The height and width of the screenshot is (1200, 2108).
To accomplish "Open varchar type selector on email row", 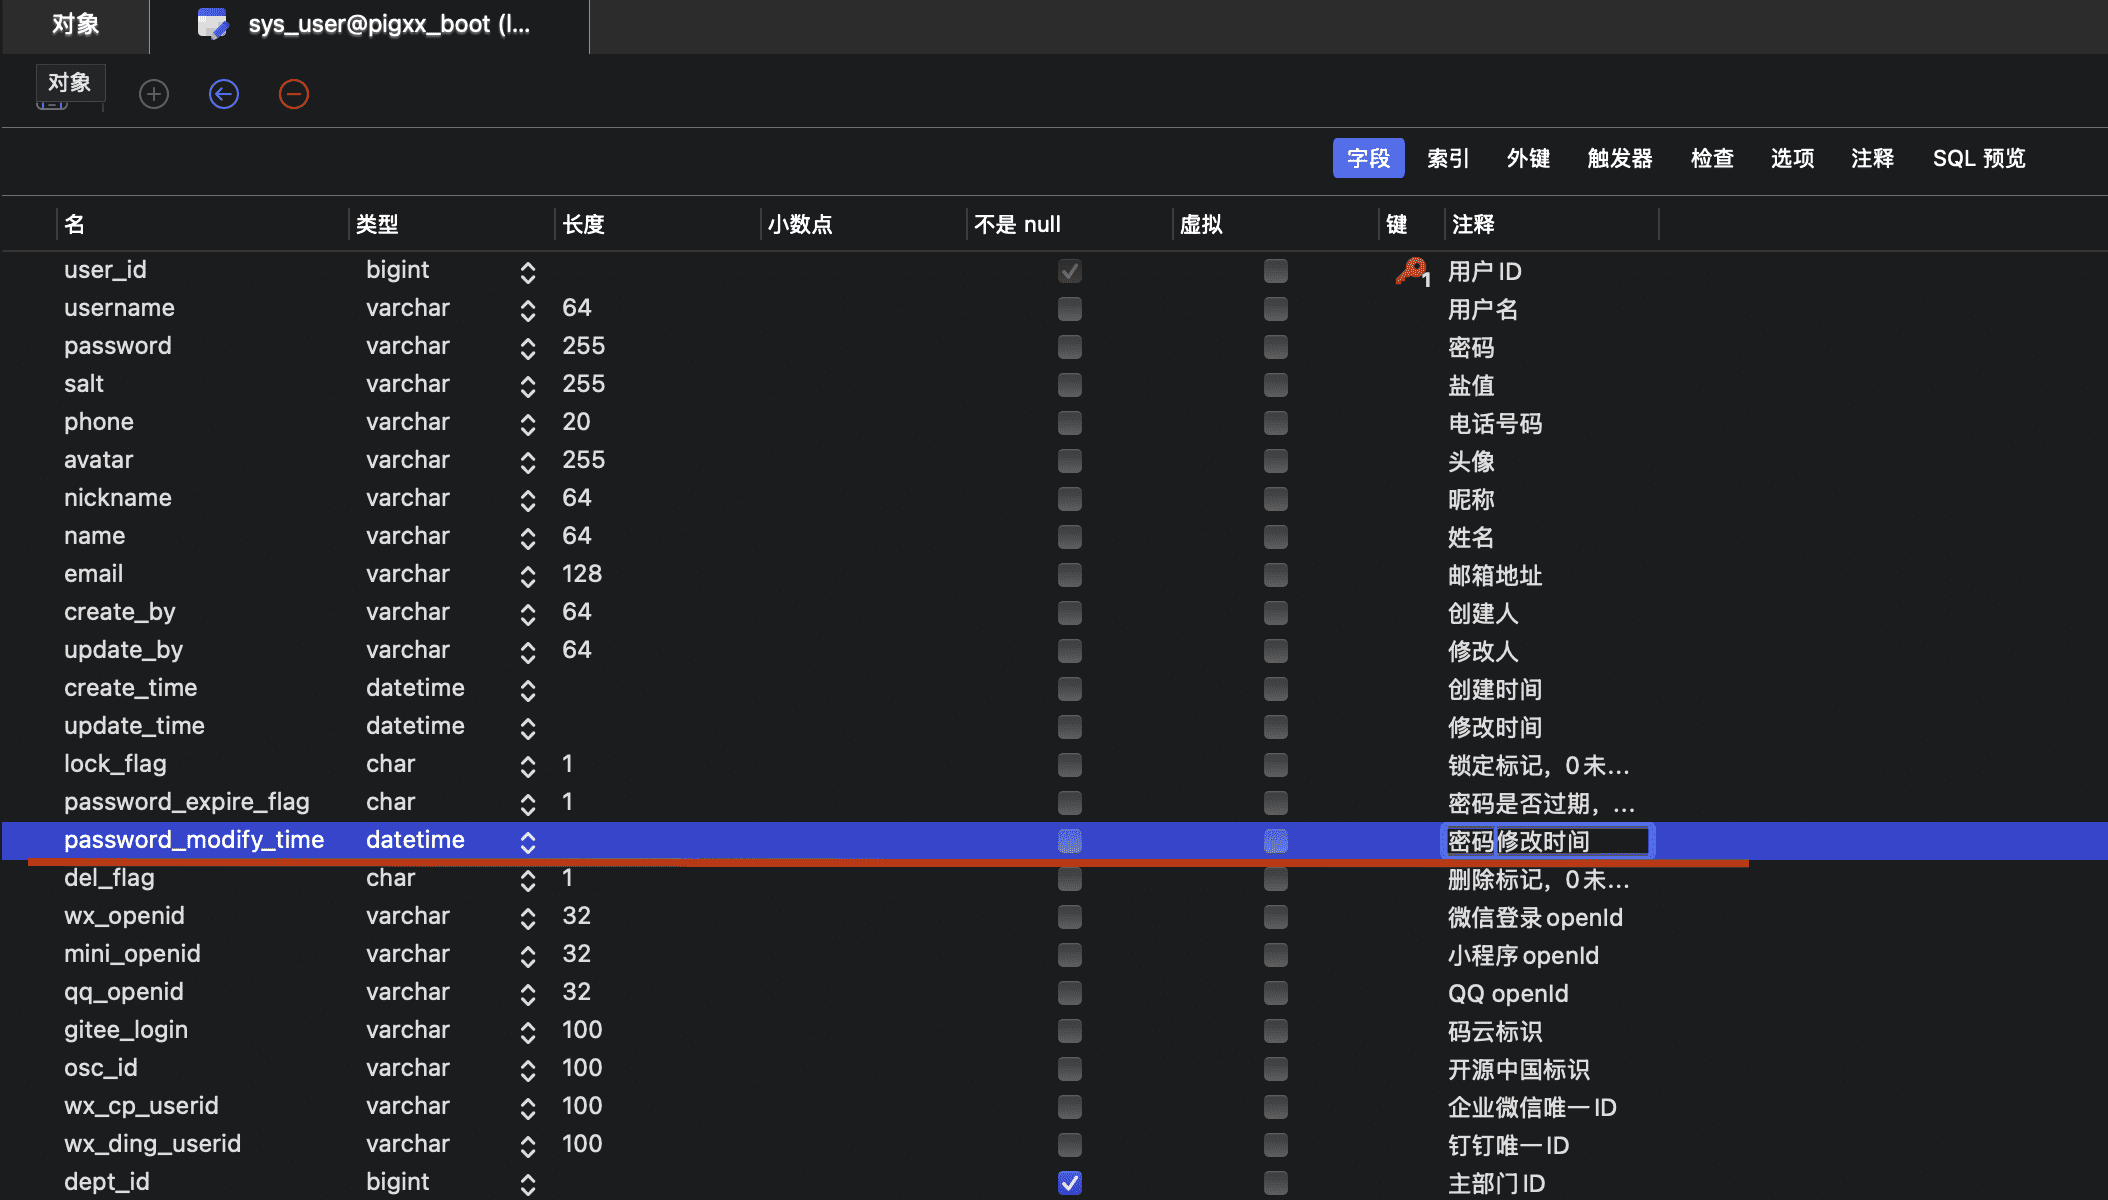I will pos(527,575).
